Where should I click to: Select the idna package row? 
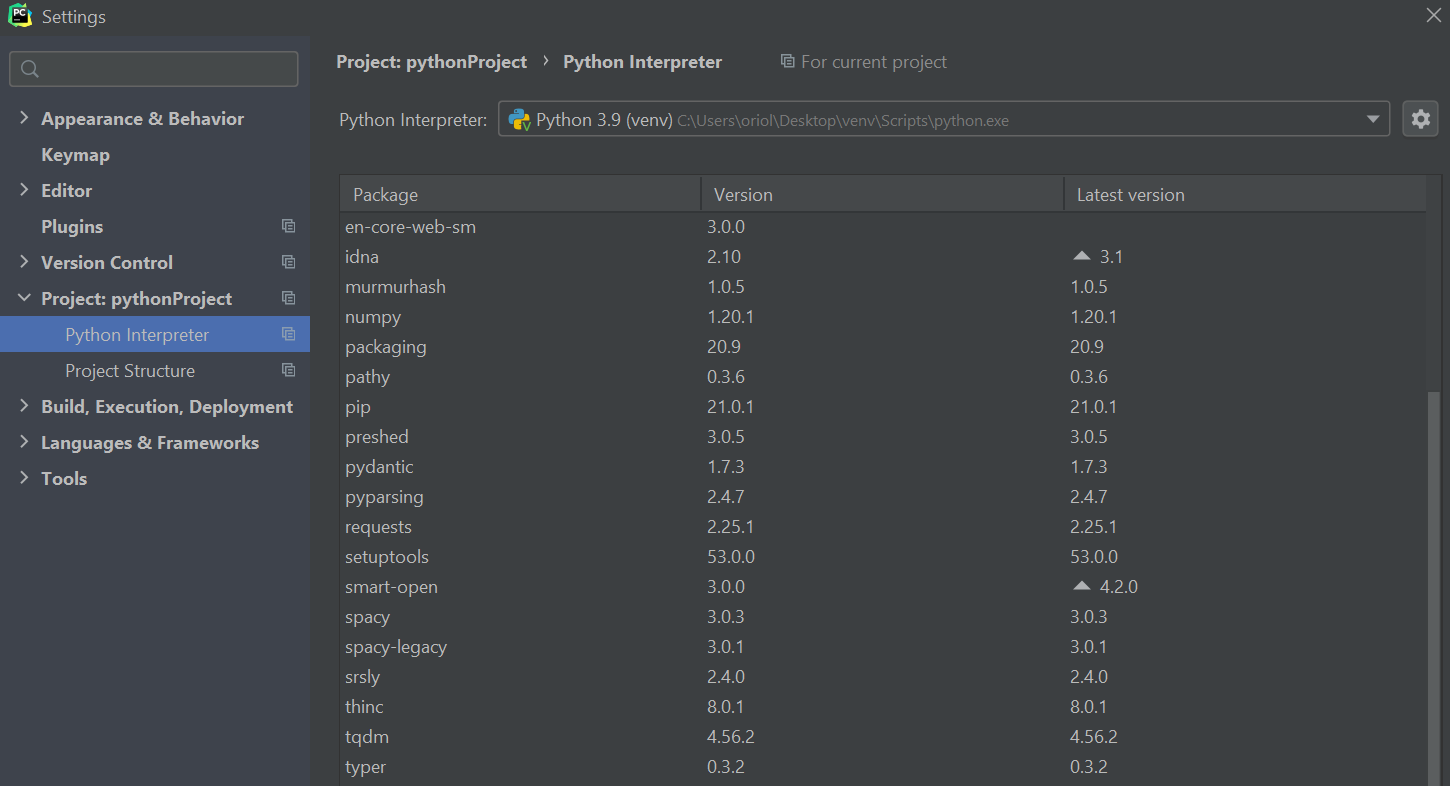pyautogui.click(x=883, y=257)
